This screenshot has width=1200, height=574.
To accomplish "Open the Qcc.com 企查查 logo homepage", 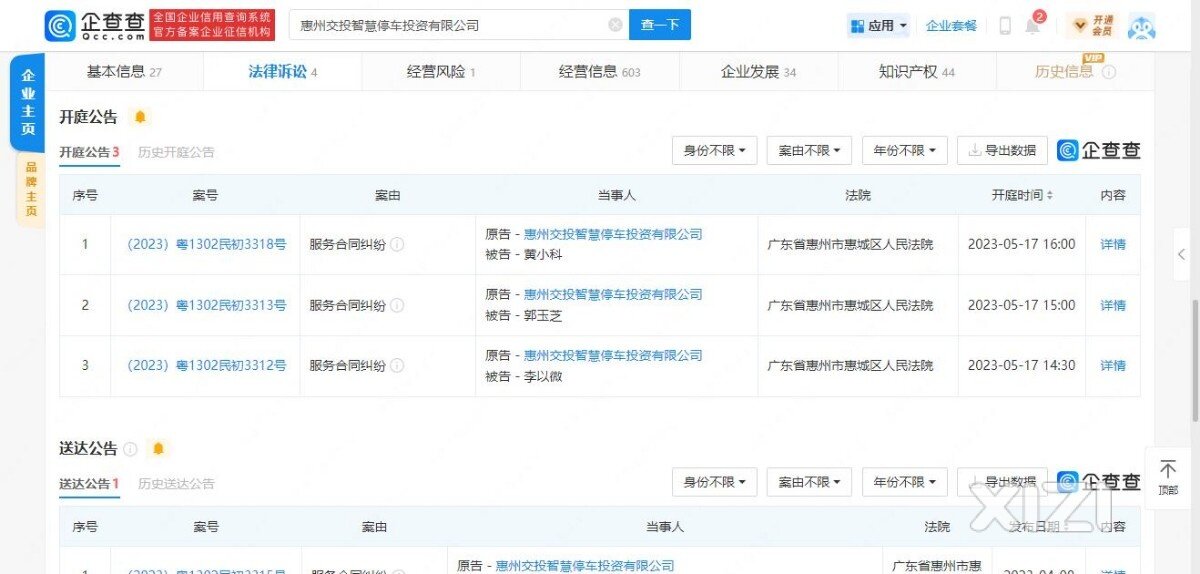I will click(x=96, y=25).
